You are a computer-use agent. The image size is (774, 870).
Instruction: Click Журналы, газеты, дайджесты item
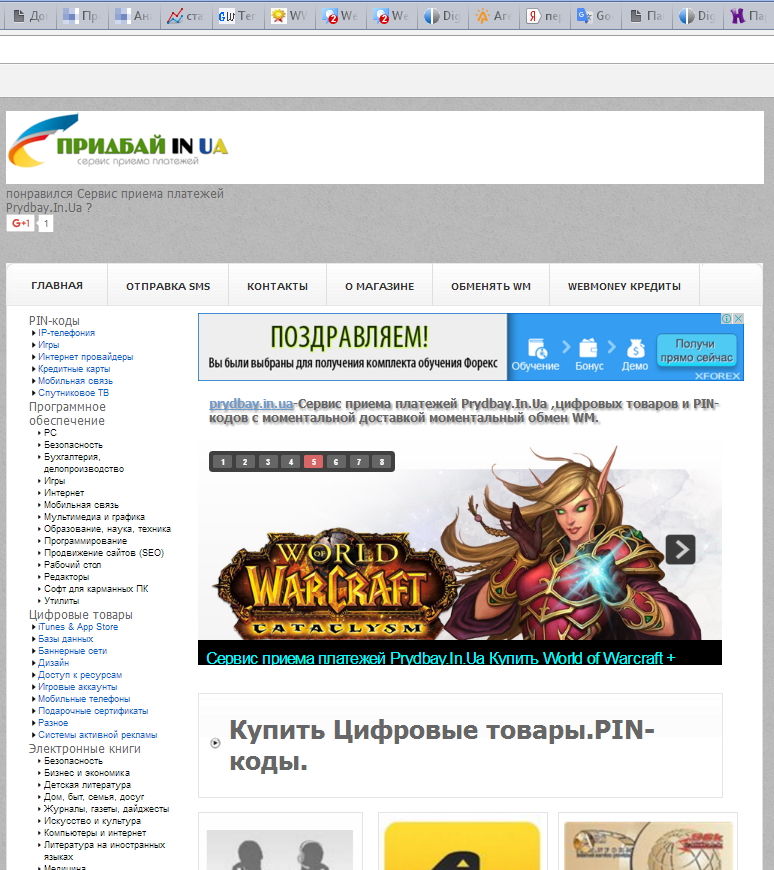(107, 809)
